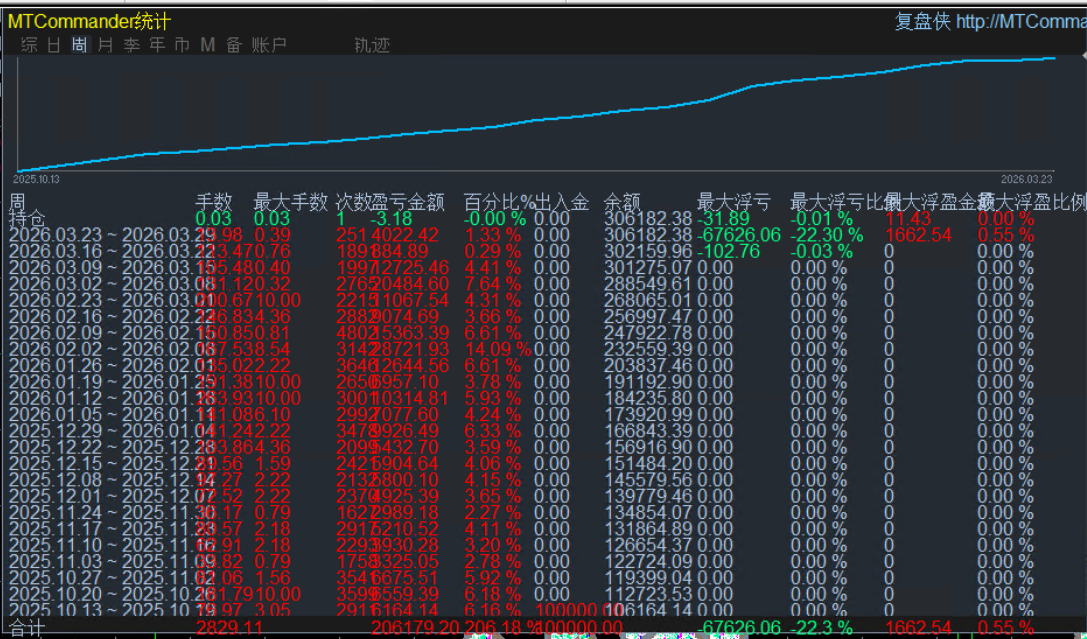Select the week row starting 2025.11.03
Screen dimensions: 1087x639
(x=544, y=561)
